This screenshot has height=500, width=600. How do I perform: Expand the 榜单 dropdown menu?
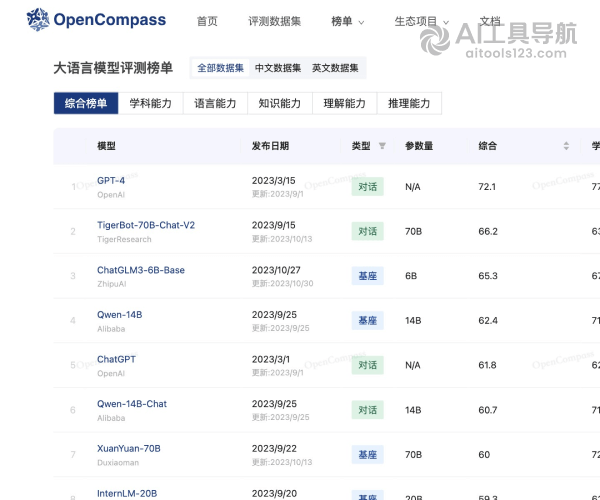click(x=347, y=21)
